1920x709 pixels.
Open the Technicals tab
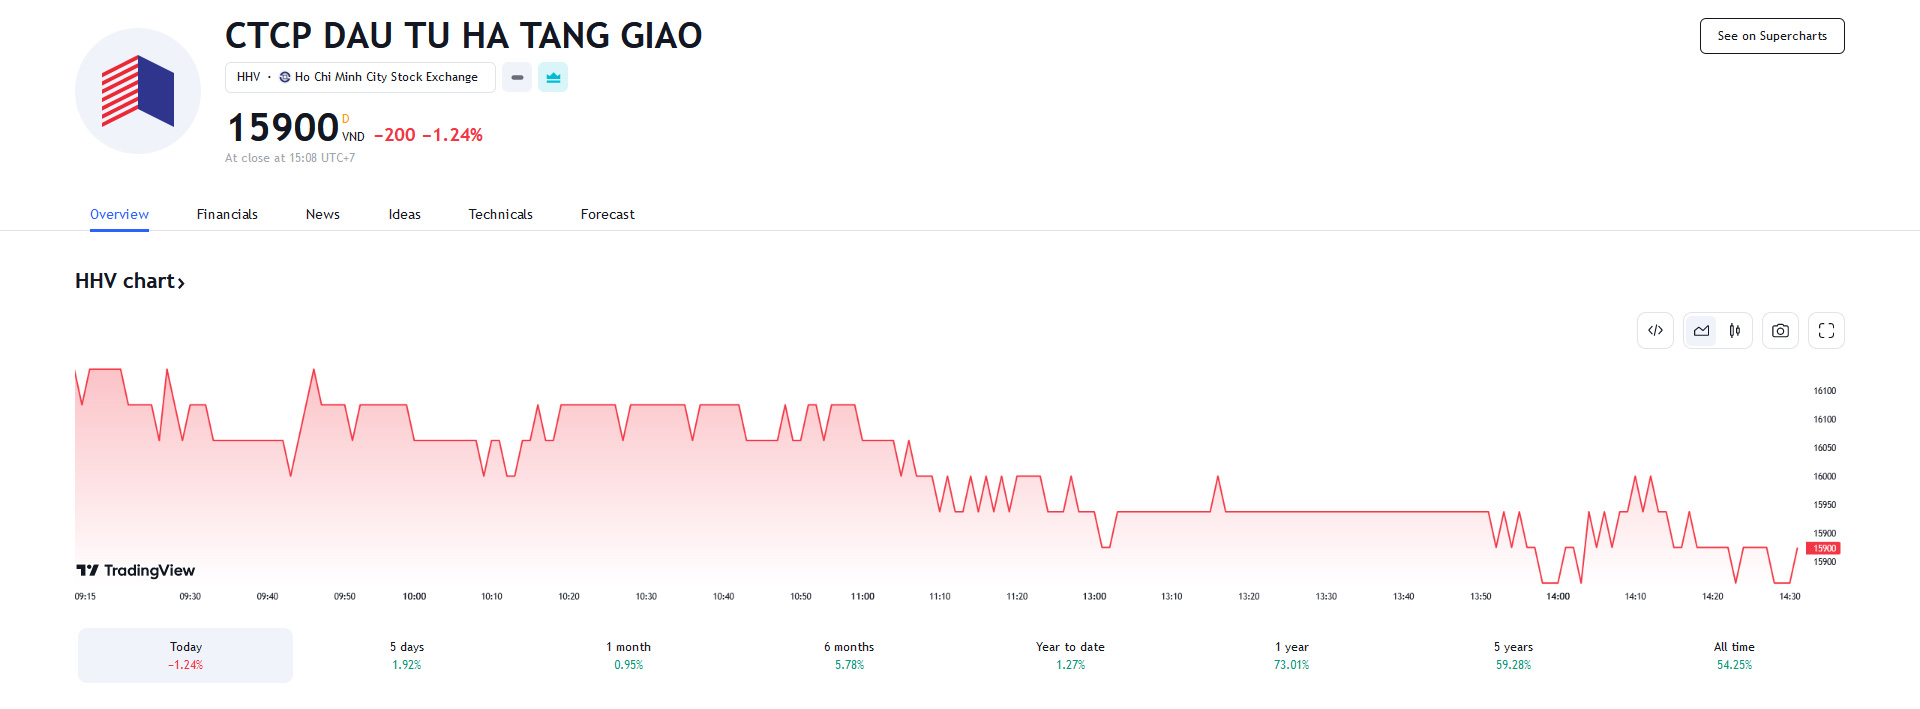[500, 214]
